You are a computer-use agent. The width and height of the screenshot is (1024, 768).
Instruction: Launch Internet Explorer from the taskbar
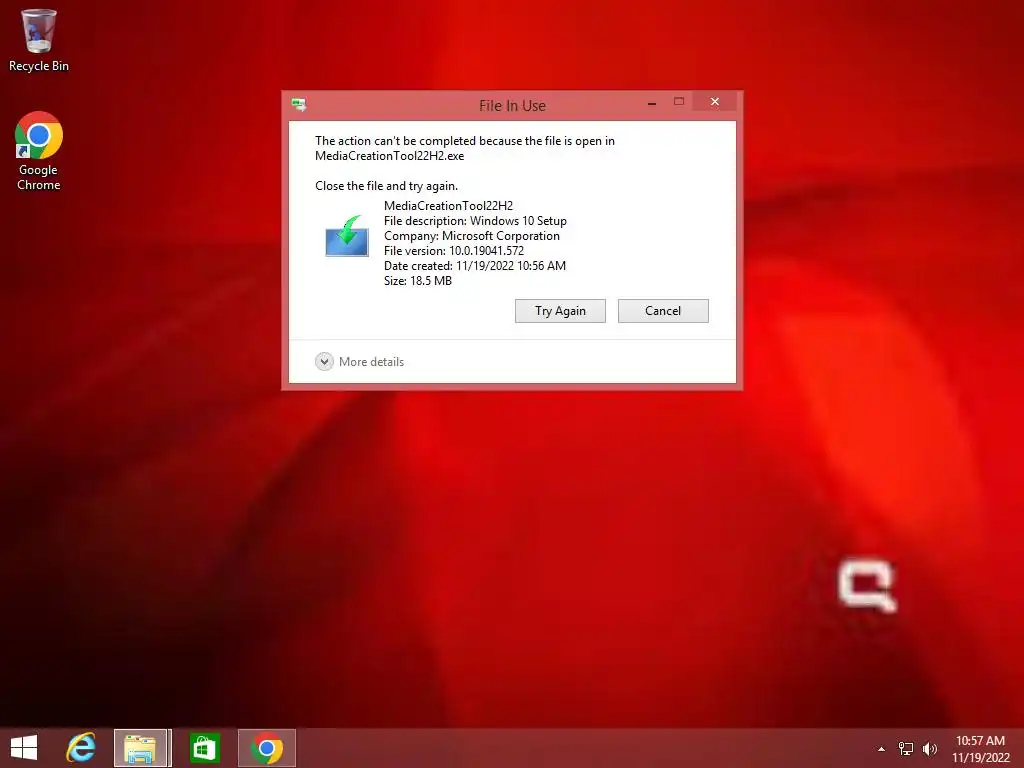click(x=81, y=748)
